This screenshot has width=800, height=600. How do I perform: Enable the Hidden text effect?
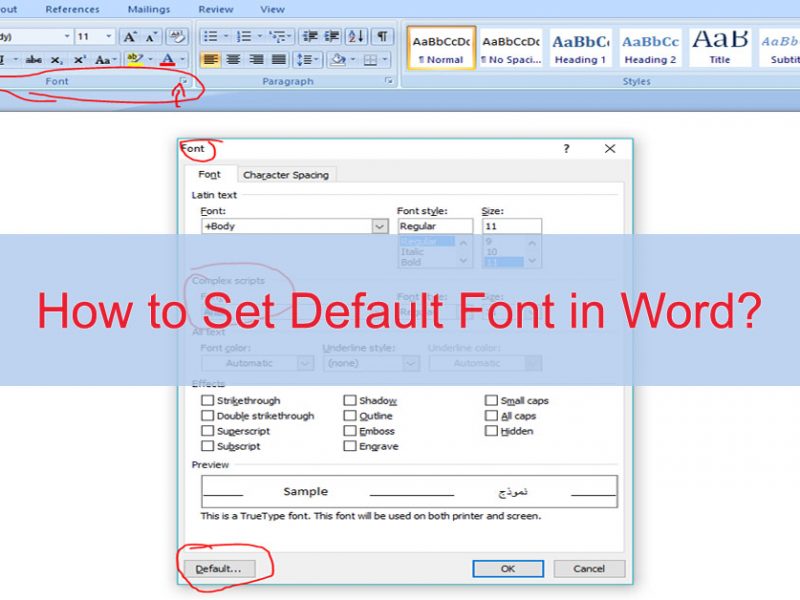coord(491,431)
